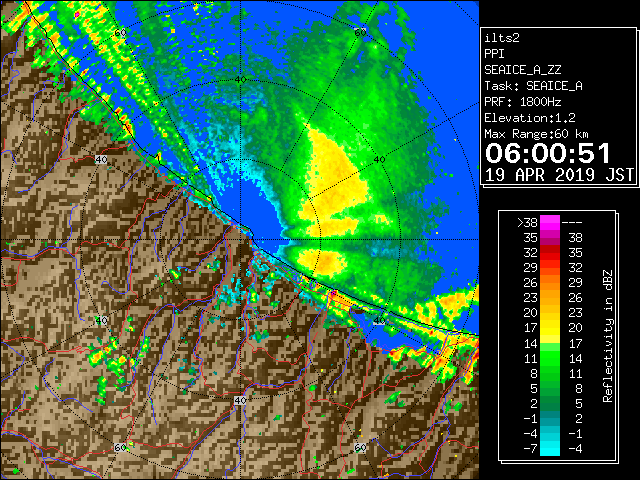Viewport: 640px width, 480px height.
Task: Pick the cyan -7 to -4 dBZ legend swatch
Action: click(x=550, y=448)
